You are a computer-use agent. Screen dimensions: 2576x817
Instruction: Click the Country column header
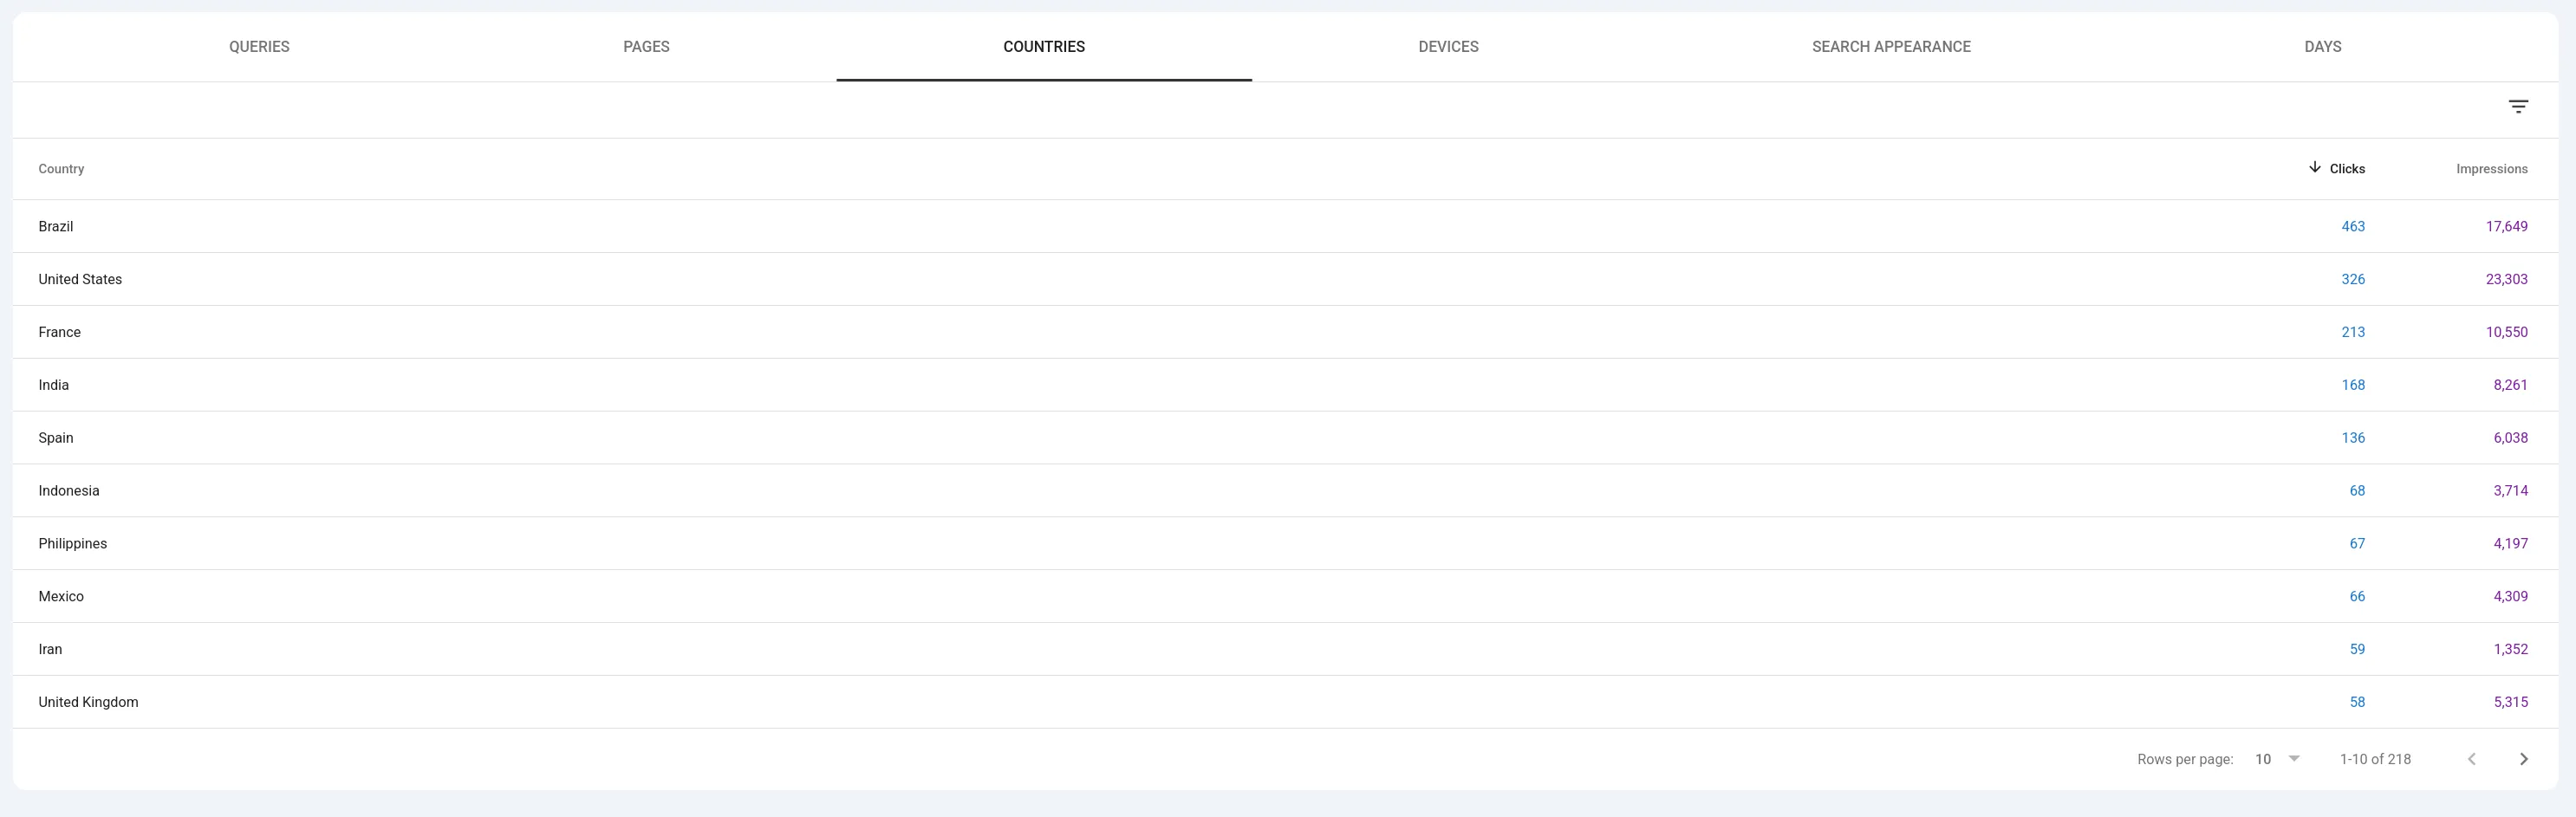click(61, 169)
